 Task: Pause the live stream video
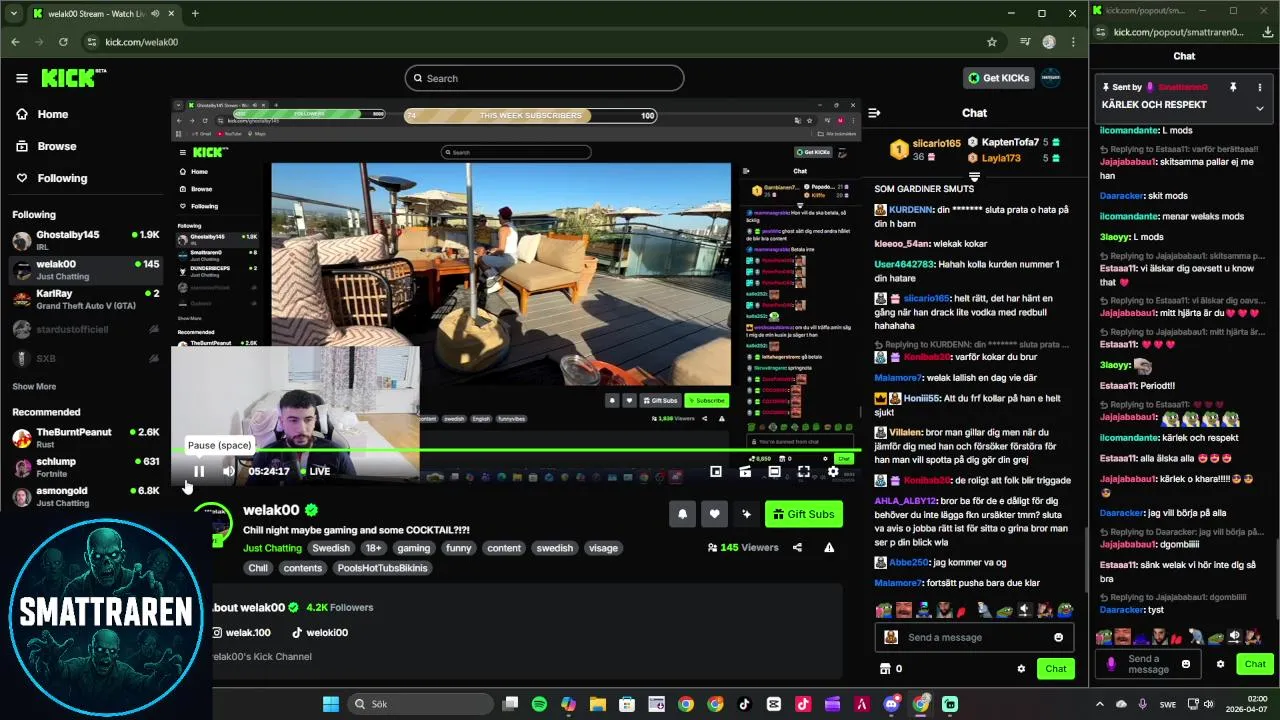tap(199, 471)
